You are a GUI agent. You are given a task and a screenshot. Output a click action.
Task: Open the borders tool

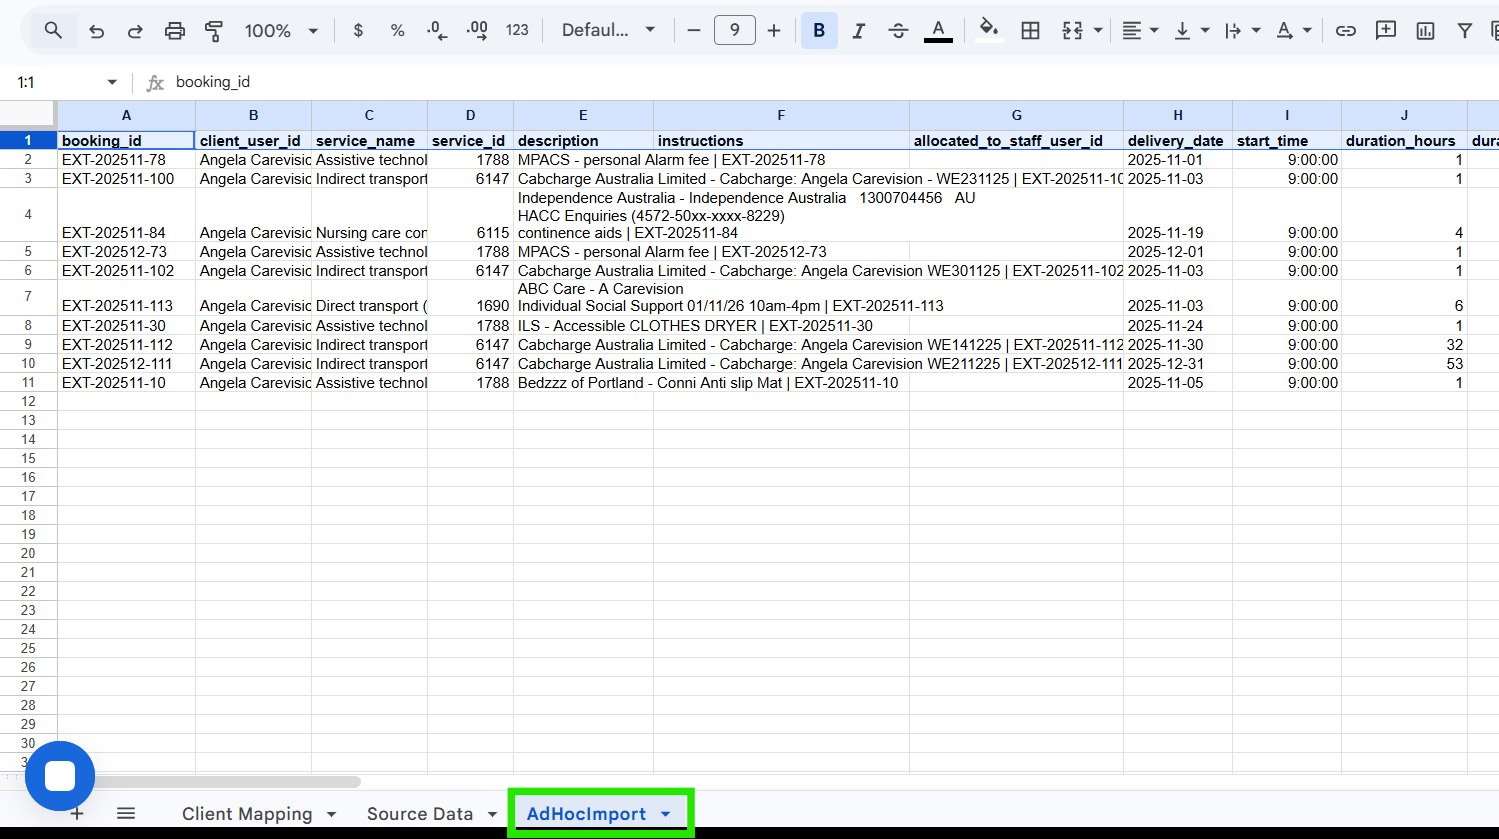pyautogui.click(x=1030, y=31)
